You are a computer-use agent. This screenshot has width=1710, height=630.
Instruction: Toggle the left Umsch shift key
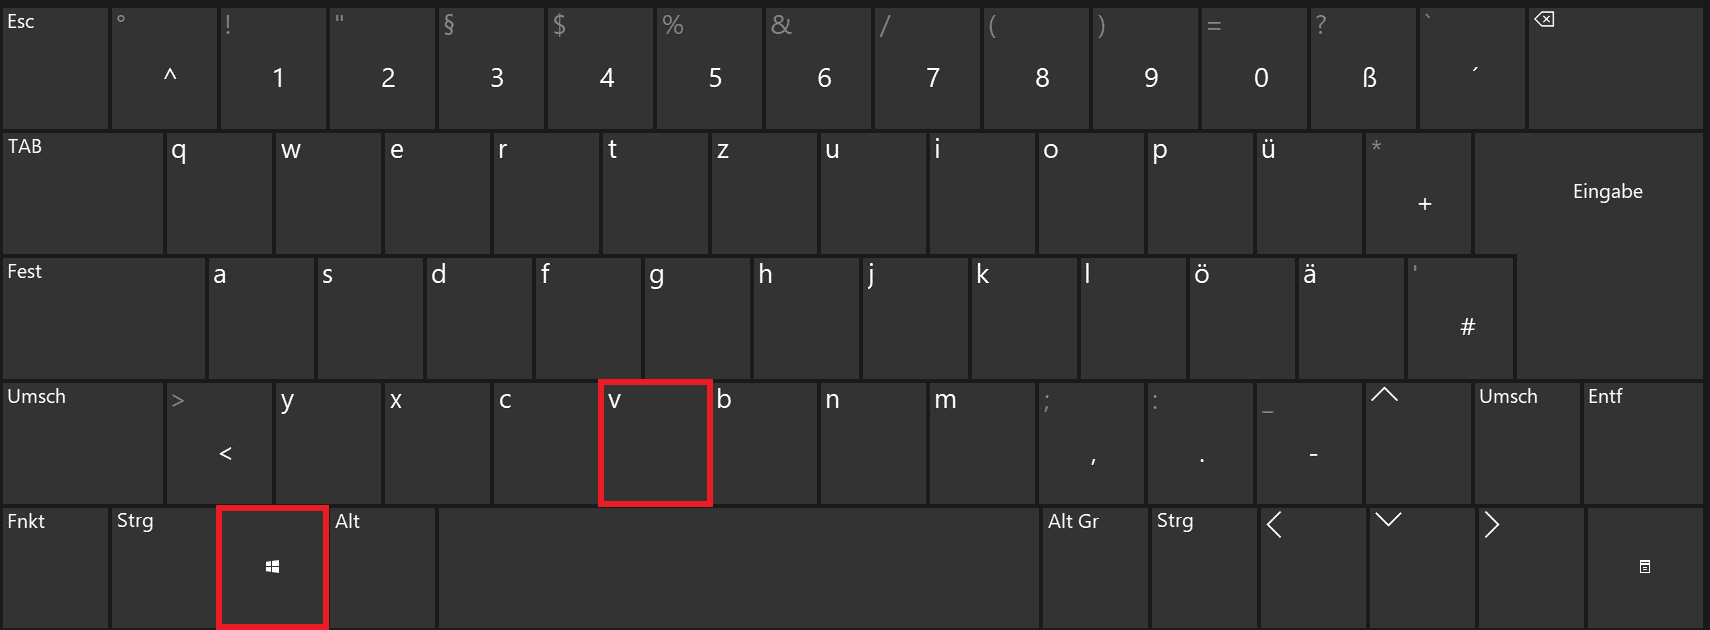pos(82,443)
